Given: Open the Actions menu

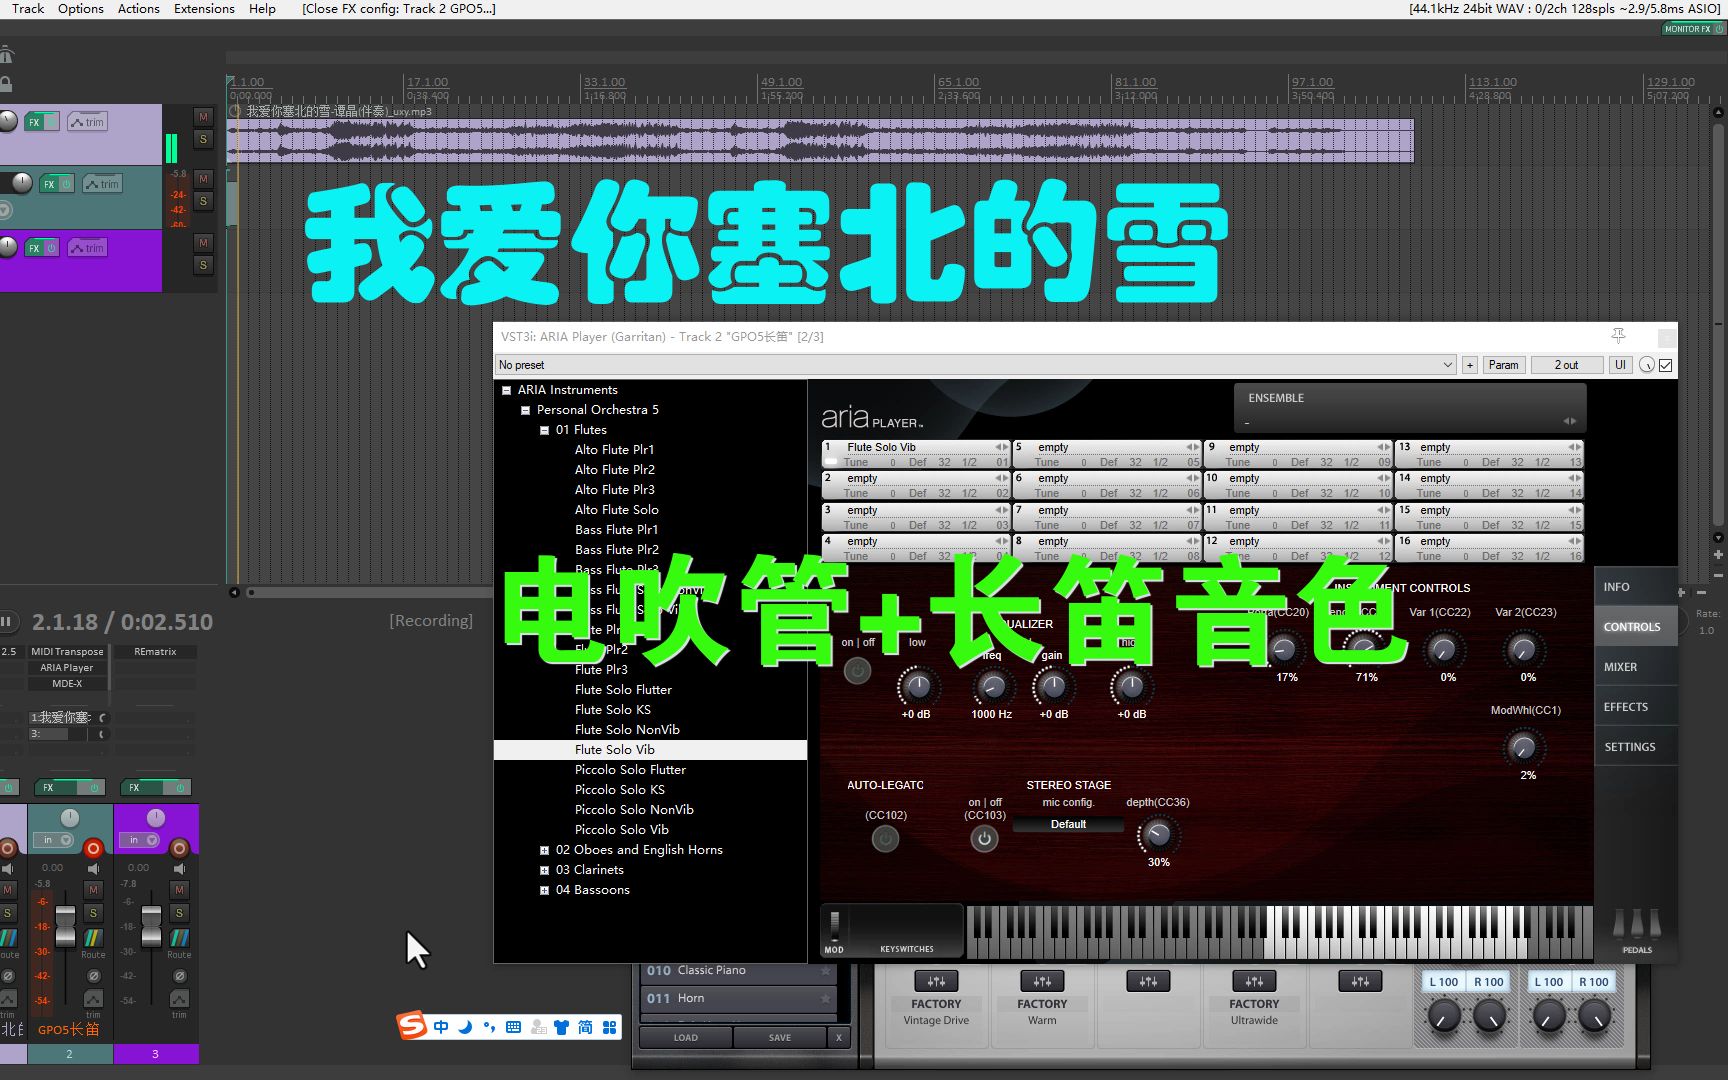Looking at the screenshot, I should [139, 8].
